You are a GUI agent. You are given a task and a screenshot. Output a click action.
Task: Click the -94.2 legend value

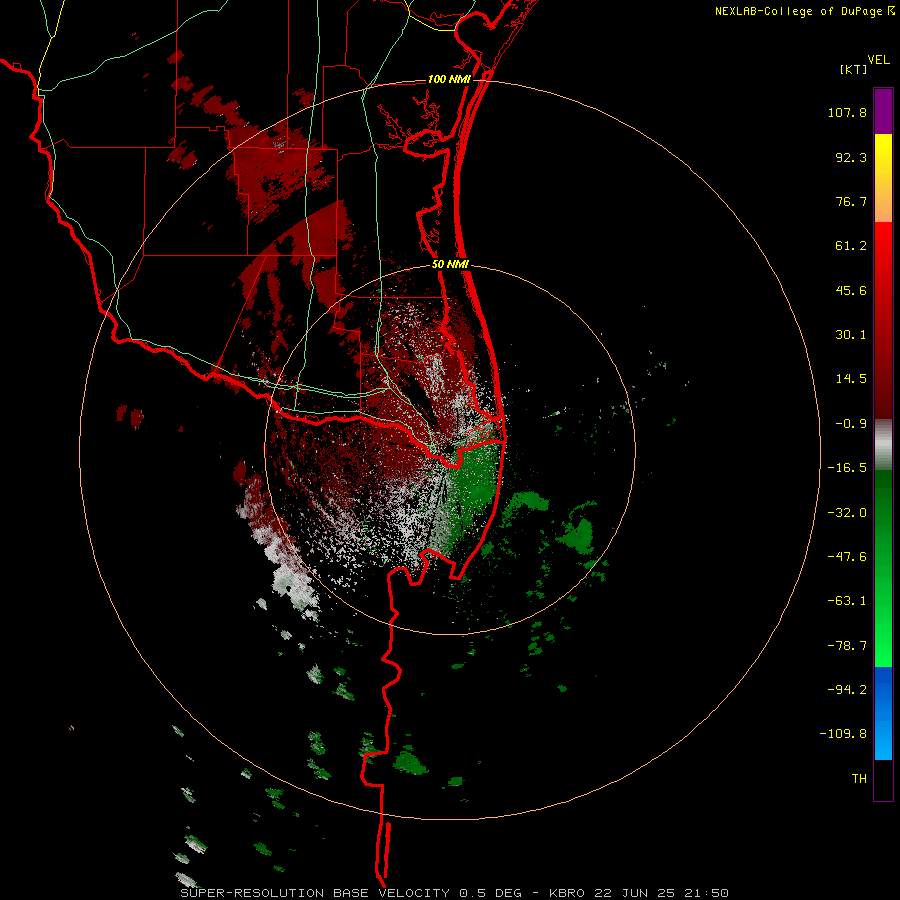[847, 689]
